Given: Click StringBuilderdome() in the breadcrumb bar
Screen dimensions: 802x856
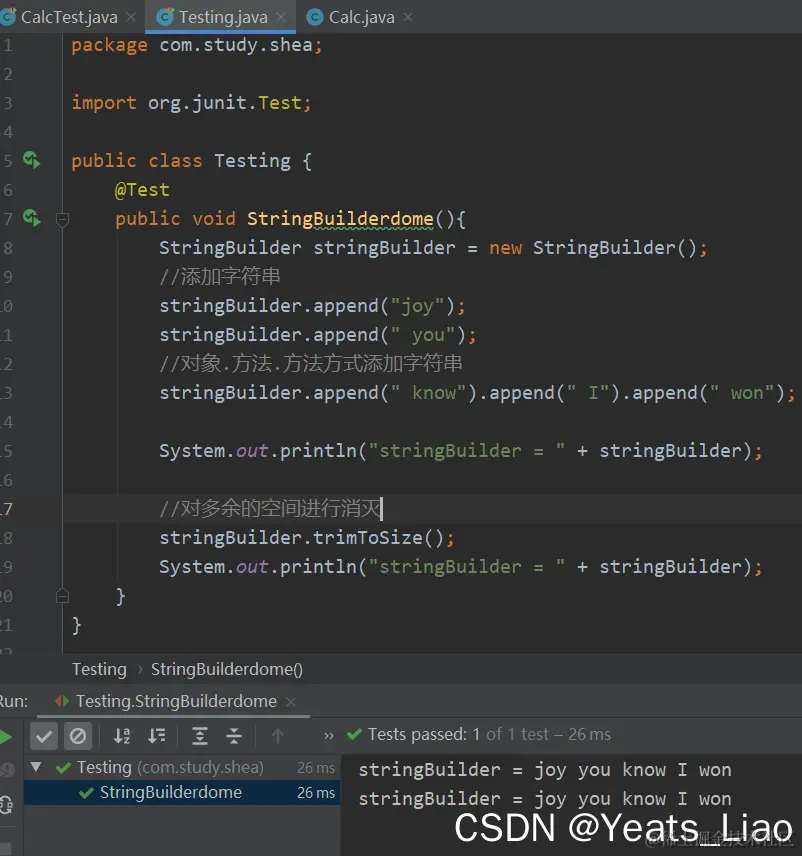Looking at the screenshot, I should coord(227,669).
